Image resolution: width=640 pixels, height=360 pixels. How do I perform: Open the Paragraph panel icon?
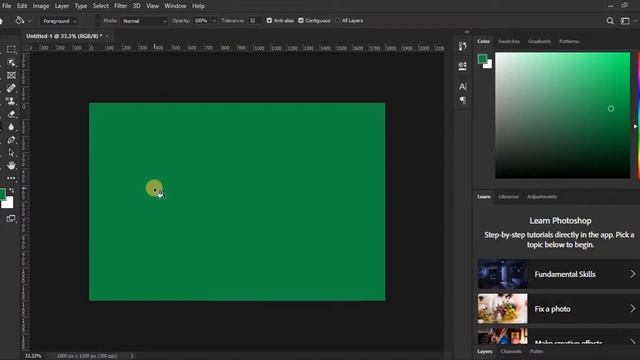pos(462,100)
